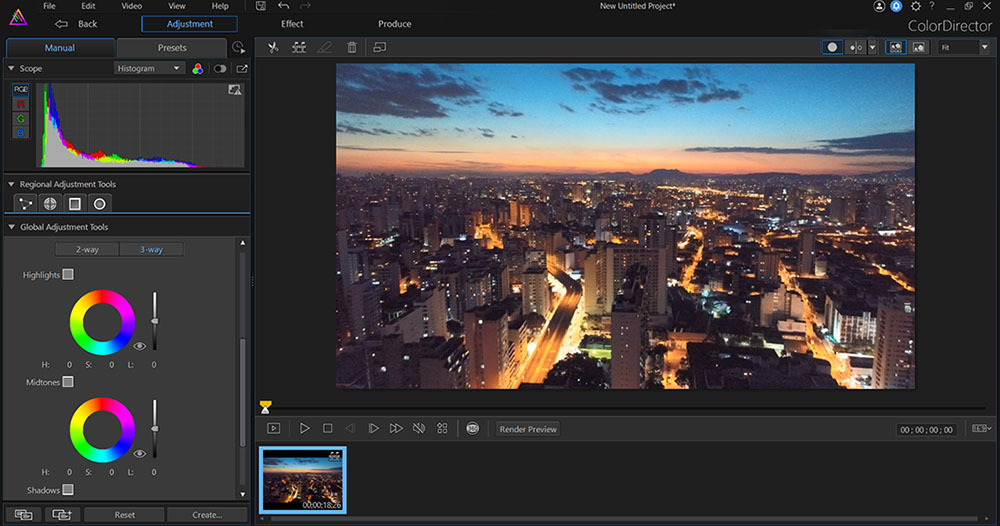Collapse the Global Adjustment Tools section
The height and width of the screenshot is (526, 1000).
11,226
